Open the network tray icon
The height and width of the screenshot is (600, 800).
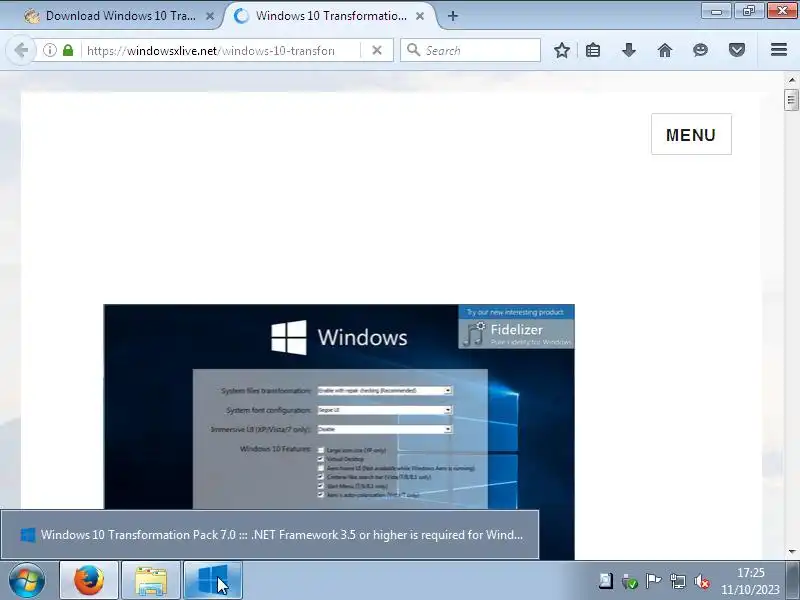[678, 581]
